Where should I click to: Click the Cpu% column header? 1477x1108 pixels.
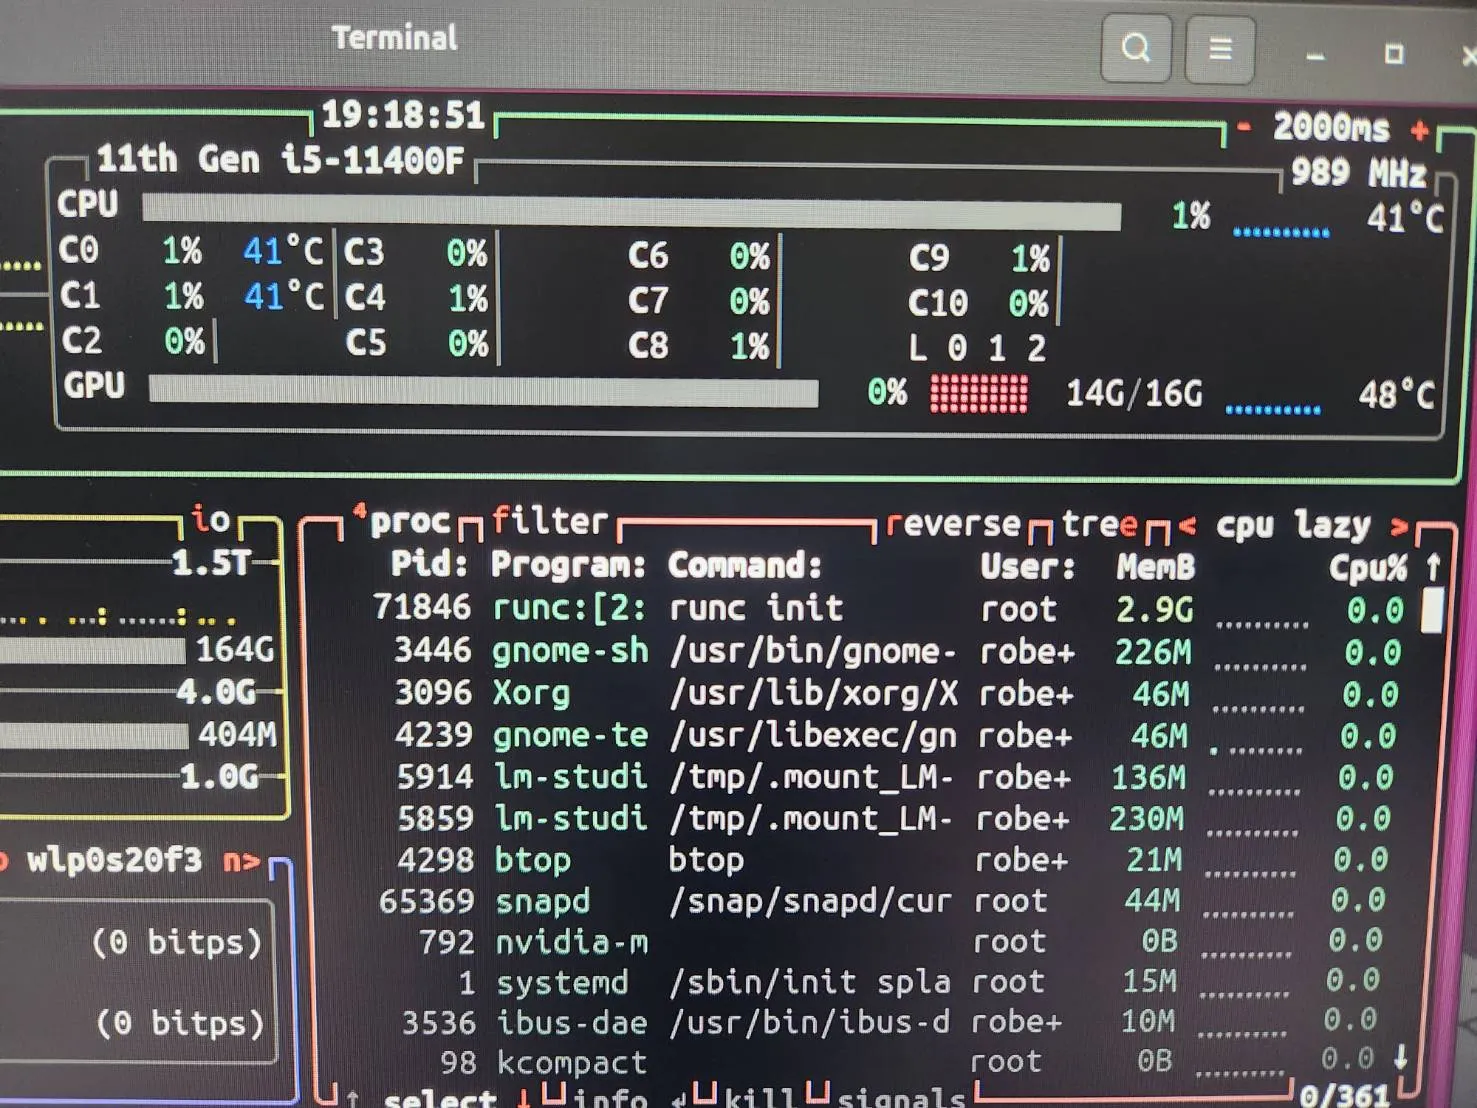[x=1367, y=568]
